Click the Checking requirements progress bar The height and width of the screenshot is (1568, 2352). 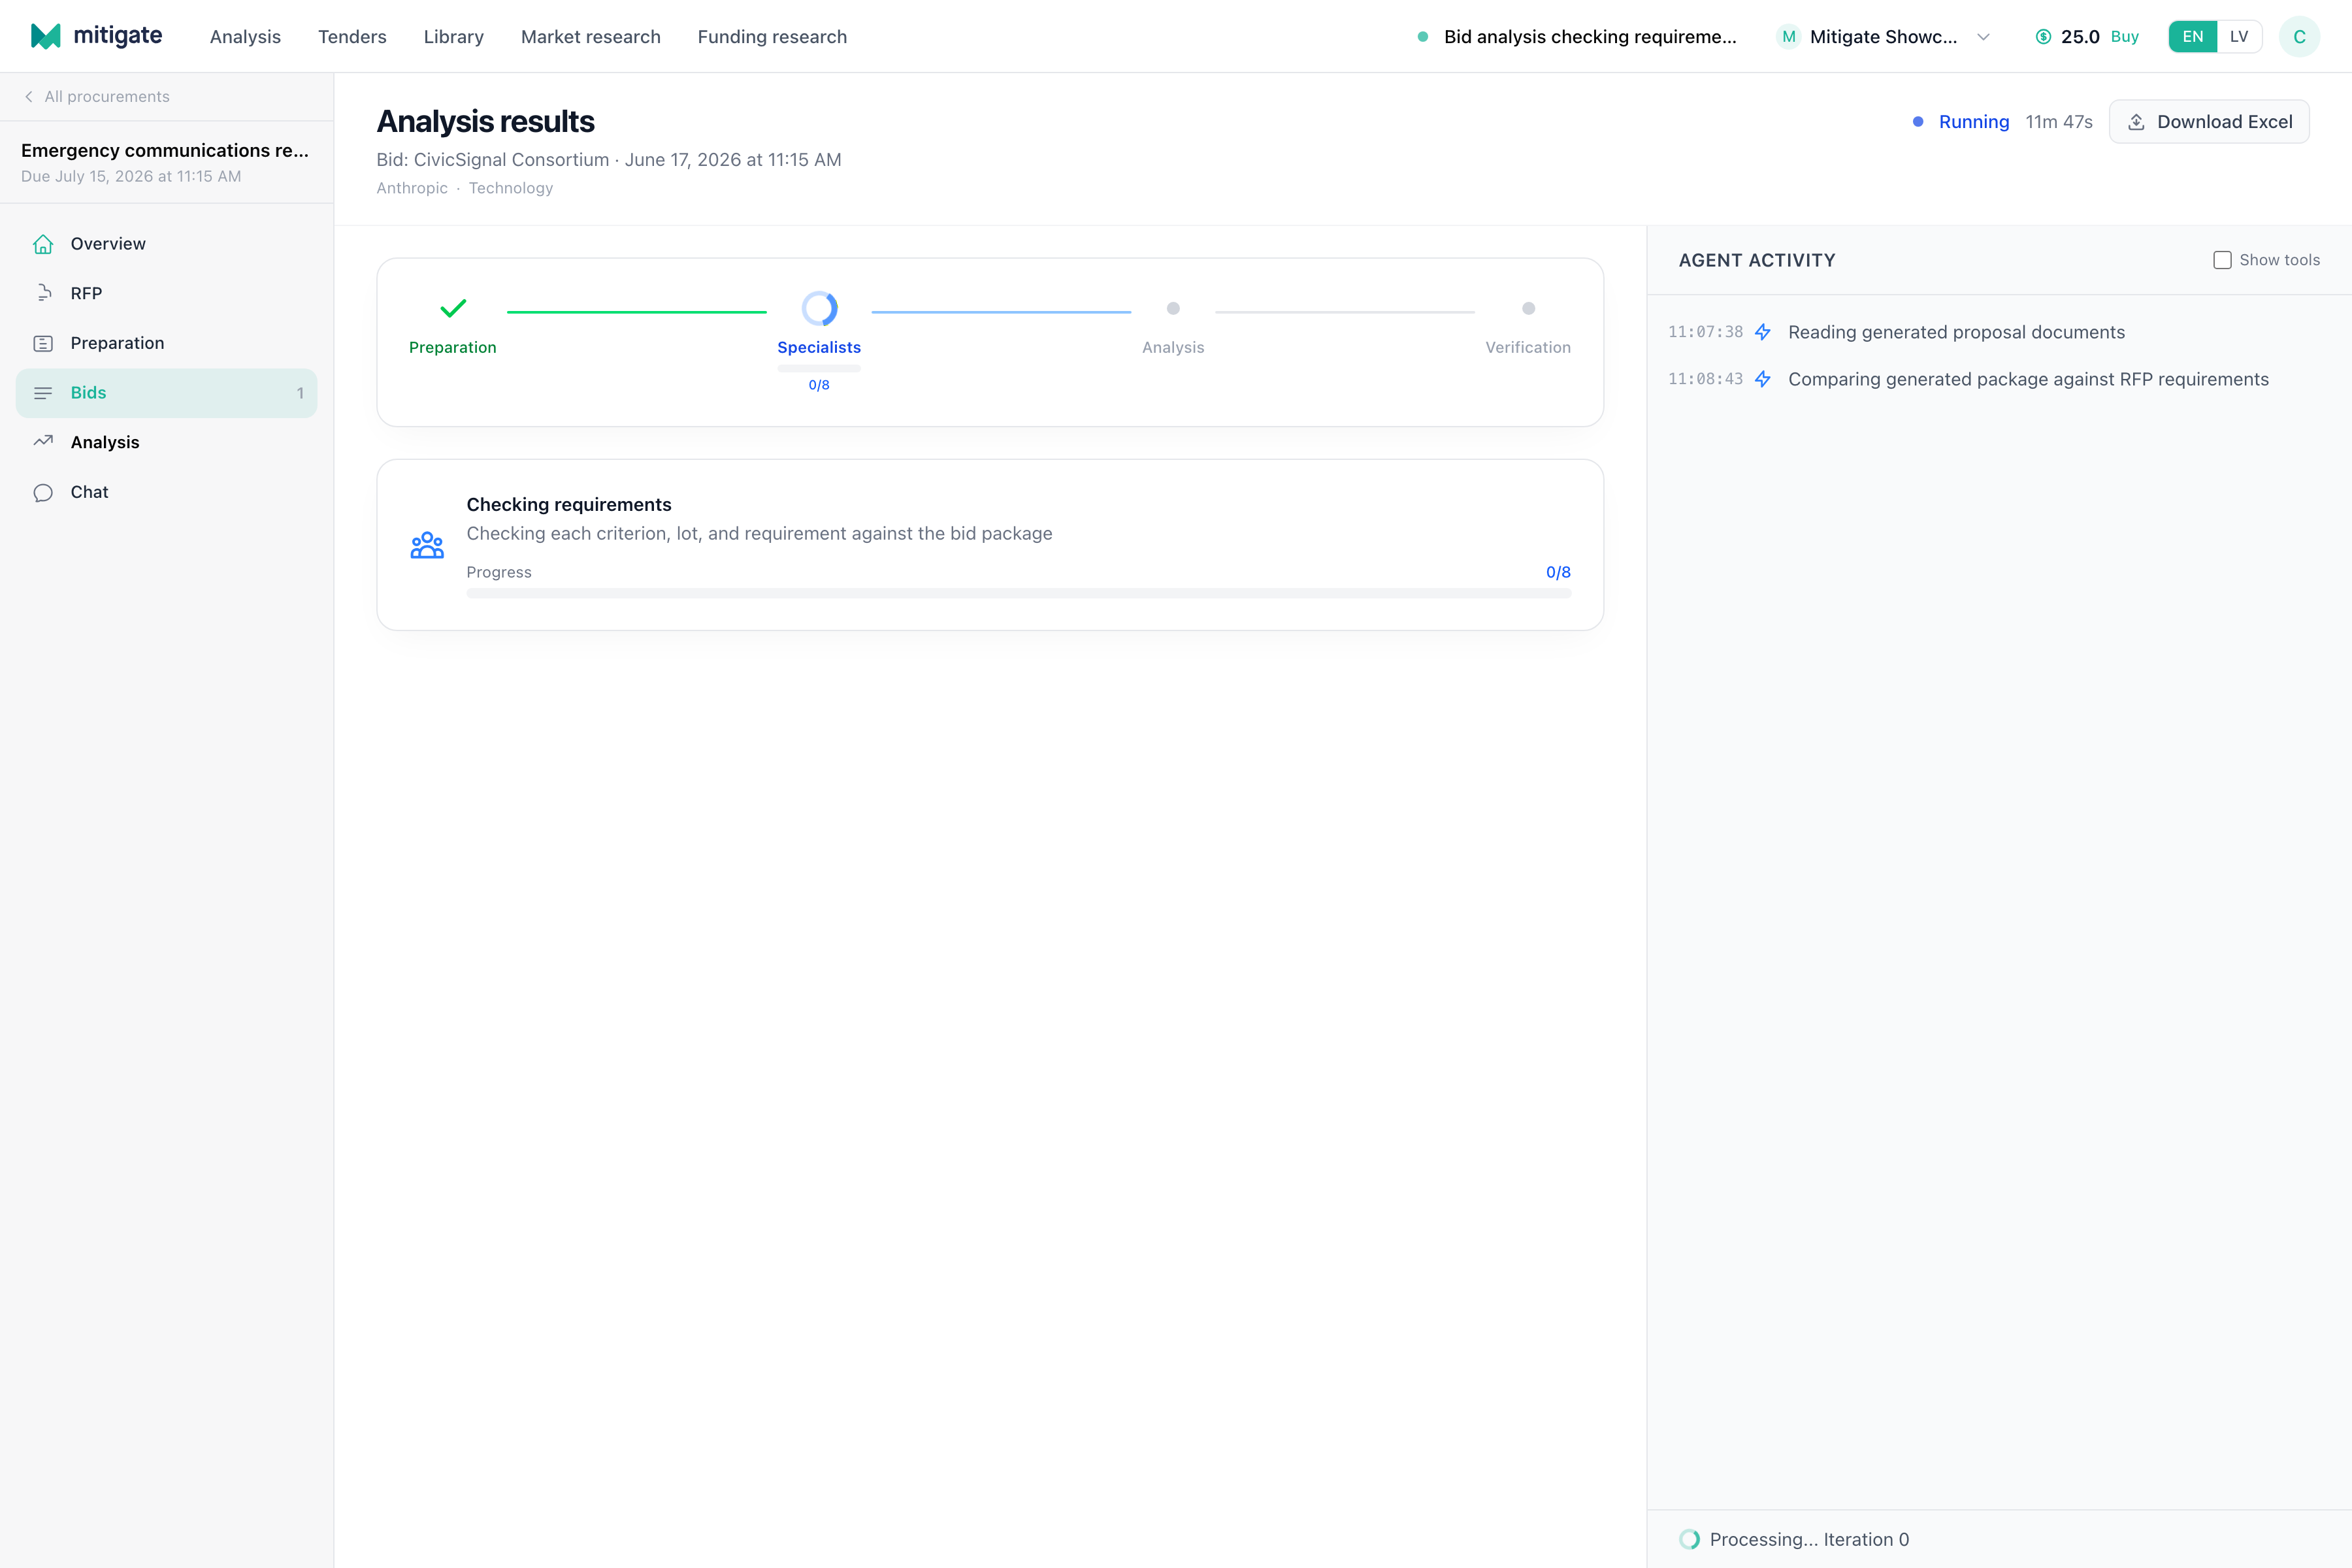click(x=1018, y=593)
